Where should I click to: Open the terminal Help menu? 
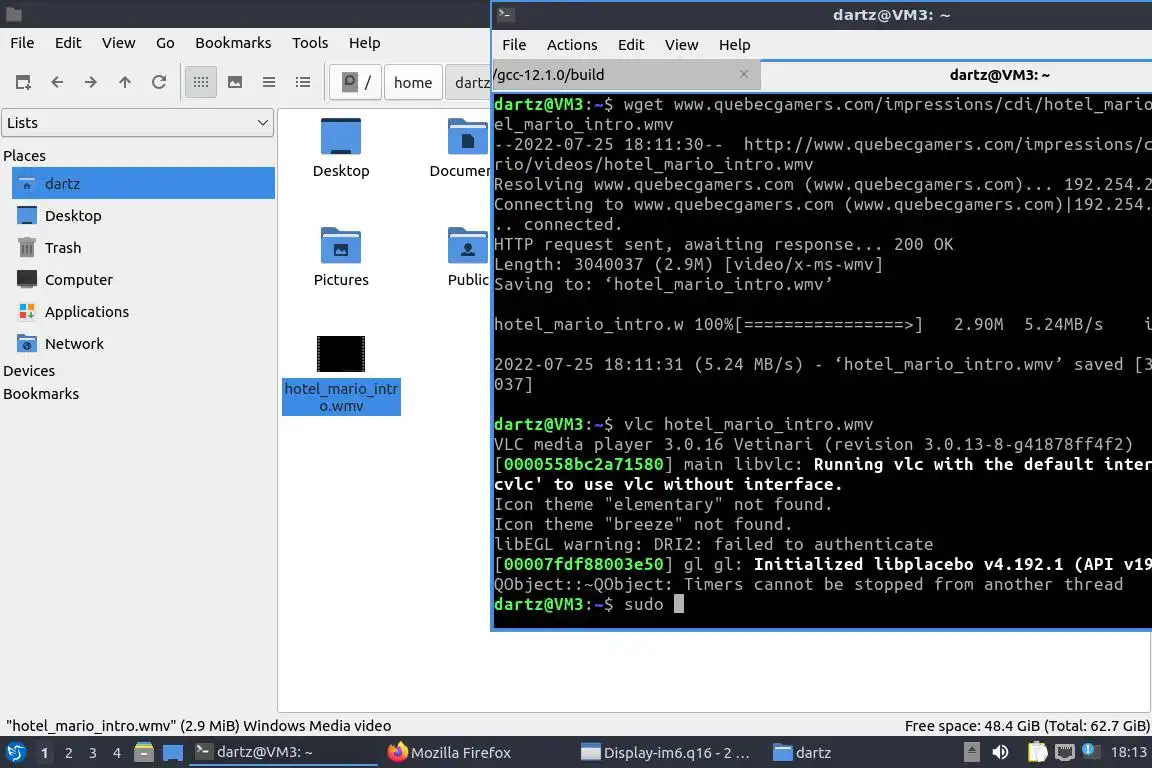pyautogui.click(x=734, y=45)
